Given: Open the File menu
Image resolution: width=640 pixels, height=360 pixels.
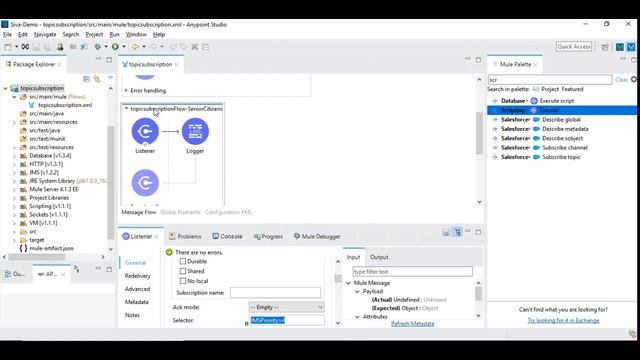Looking at the screenshot, I should 7,35.
